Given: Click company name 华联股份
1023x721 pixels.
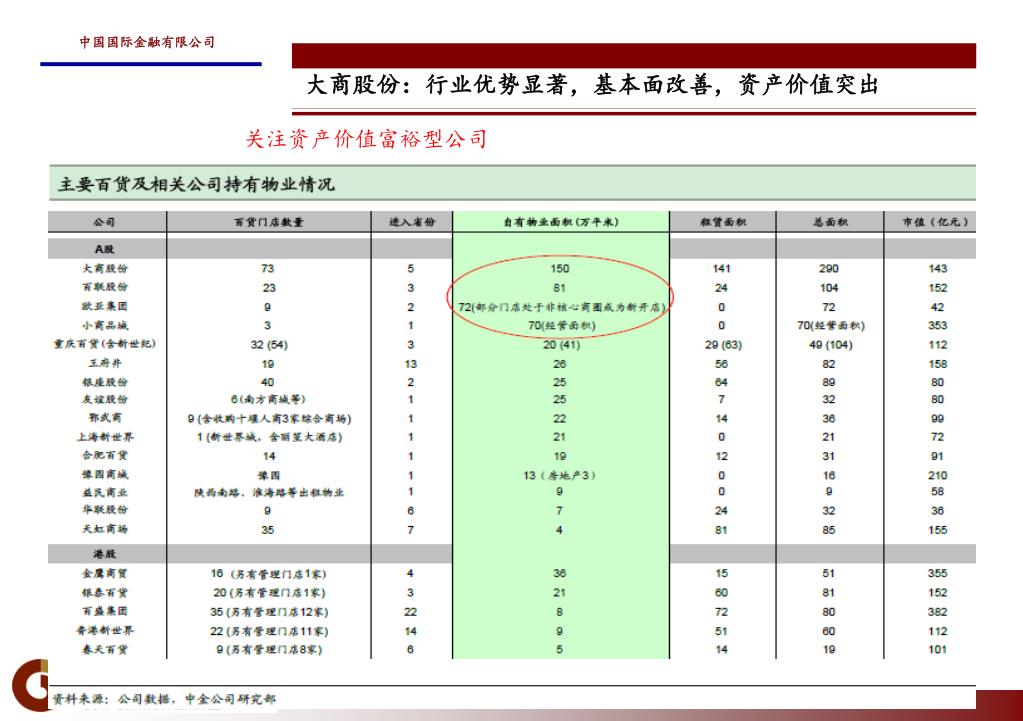Looking at the screenshot, I should click(104, 510).
